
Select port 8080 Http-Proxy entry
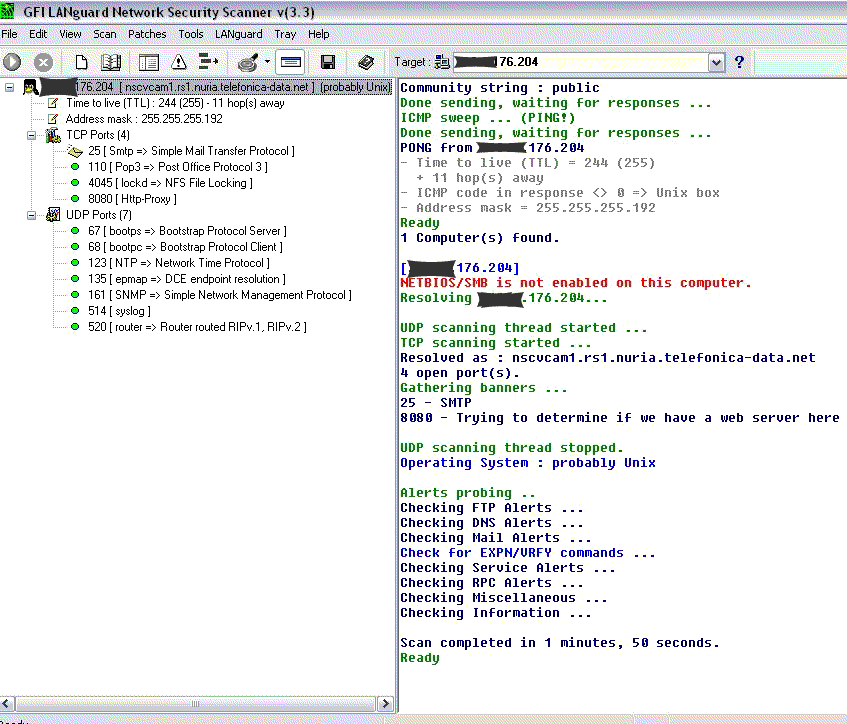(132, 199)
